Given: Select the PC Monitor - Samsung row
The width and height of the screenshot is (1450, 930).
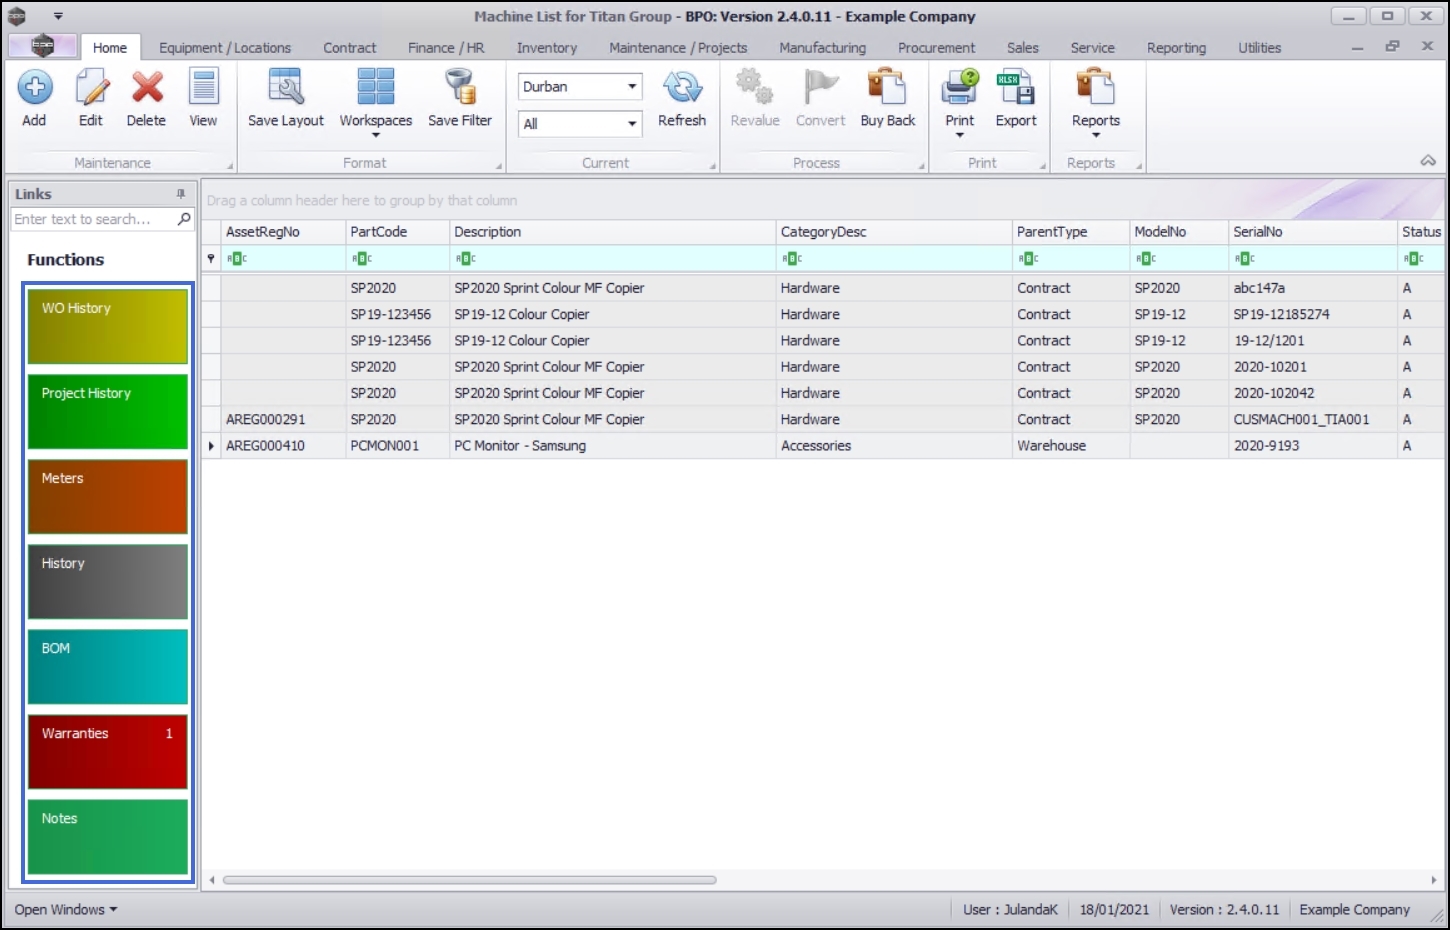Looking at the screenshot, I should pos(823,446).
